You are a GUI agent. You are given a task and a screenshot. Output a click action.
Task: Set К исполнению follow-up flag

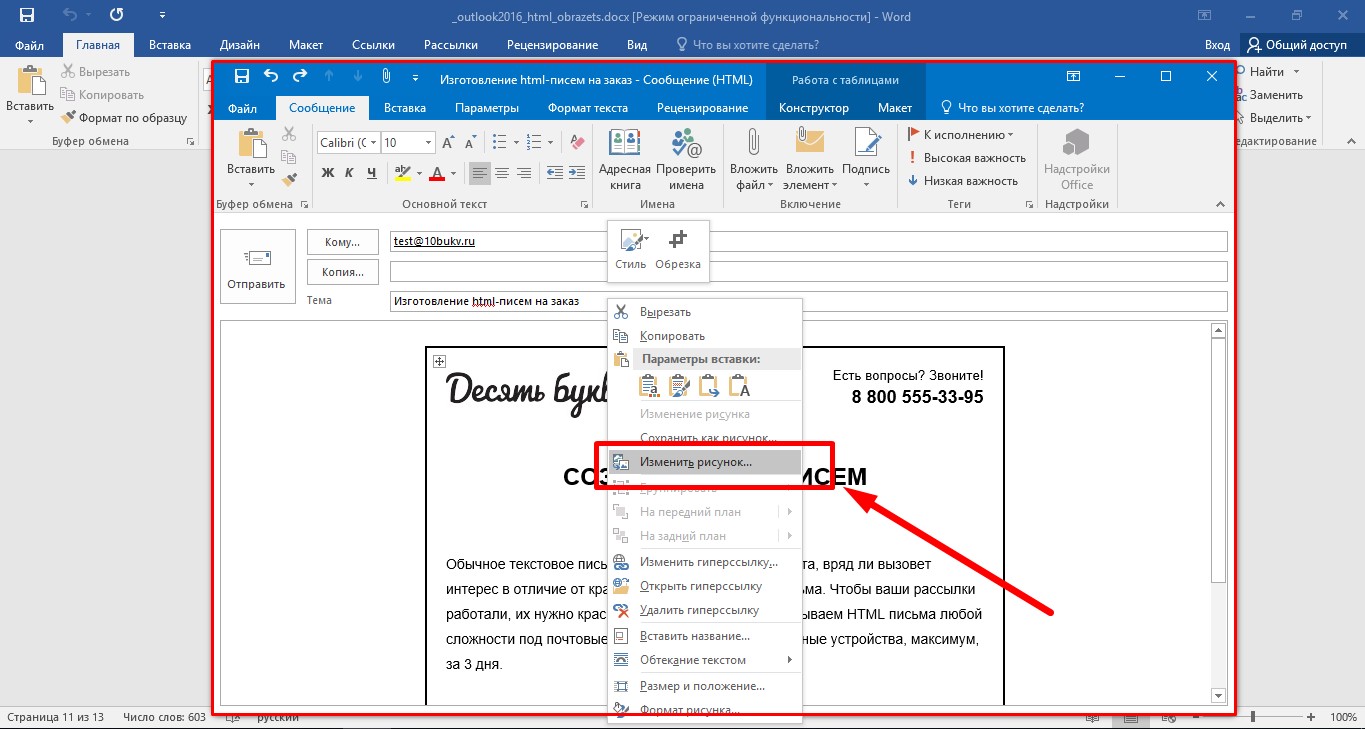pos(960,134)
